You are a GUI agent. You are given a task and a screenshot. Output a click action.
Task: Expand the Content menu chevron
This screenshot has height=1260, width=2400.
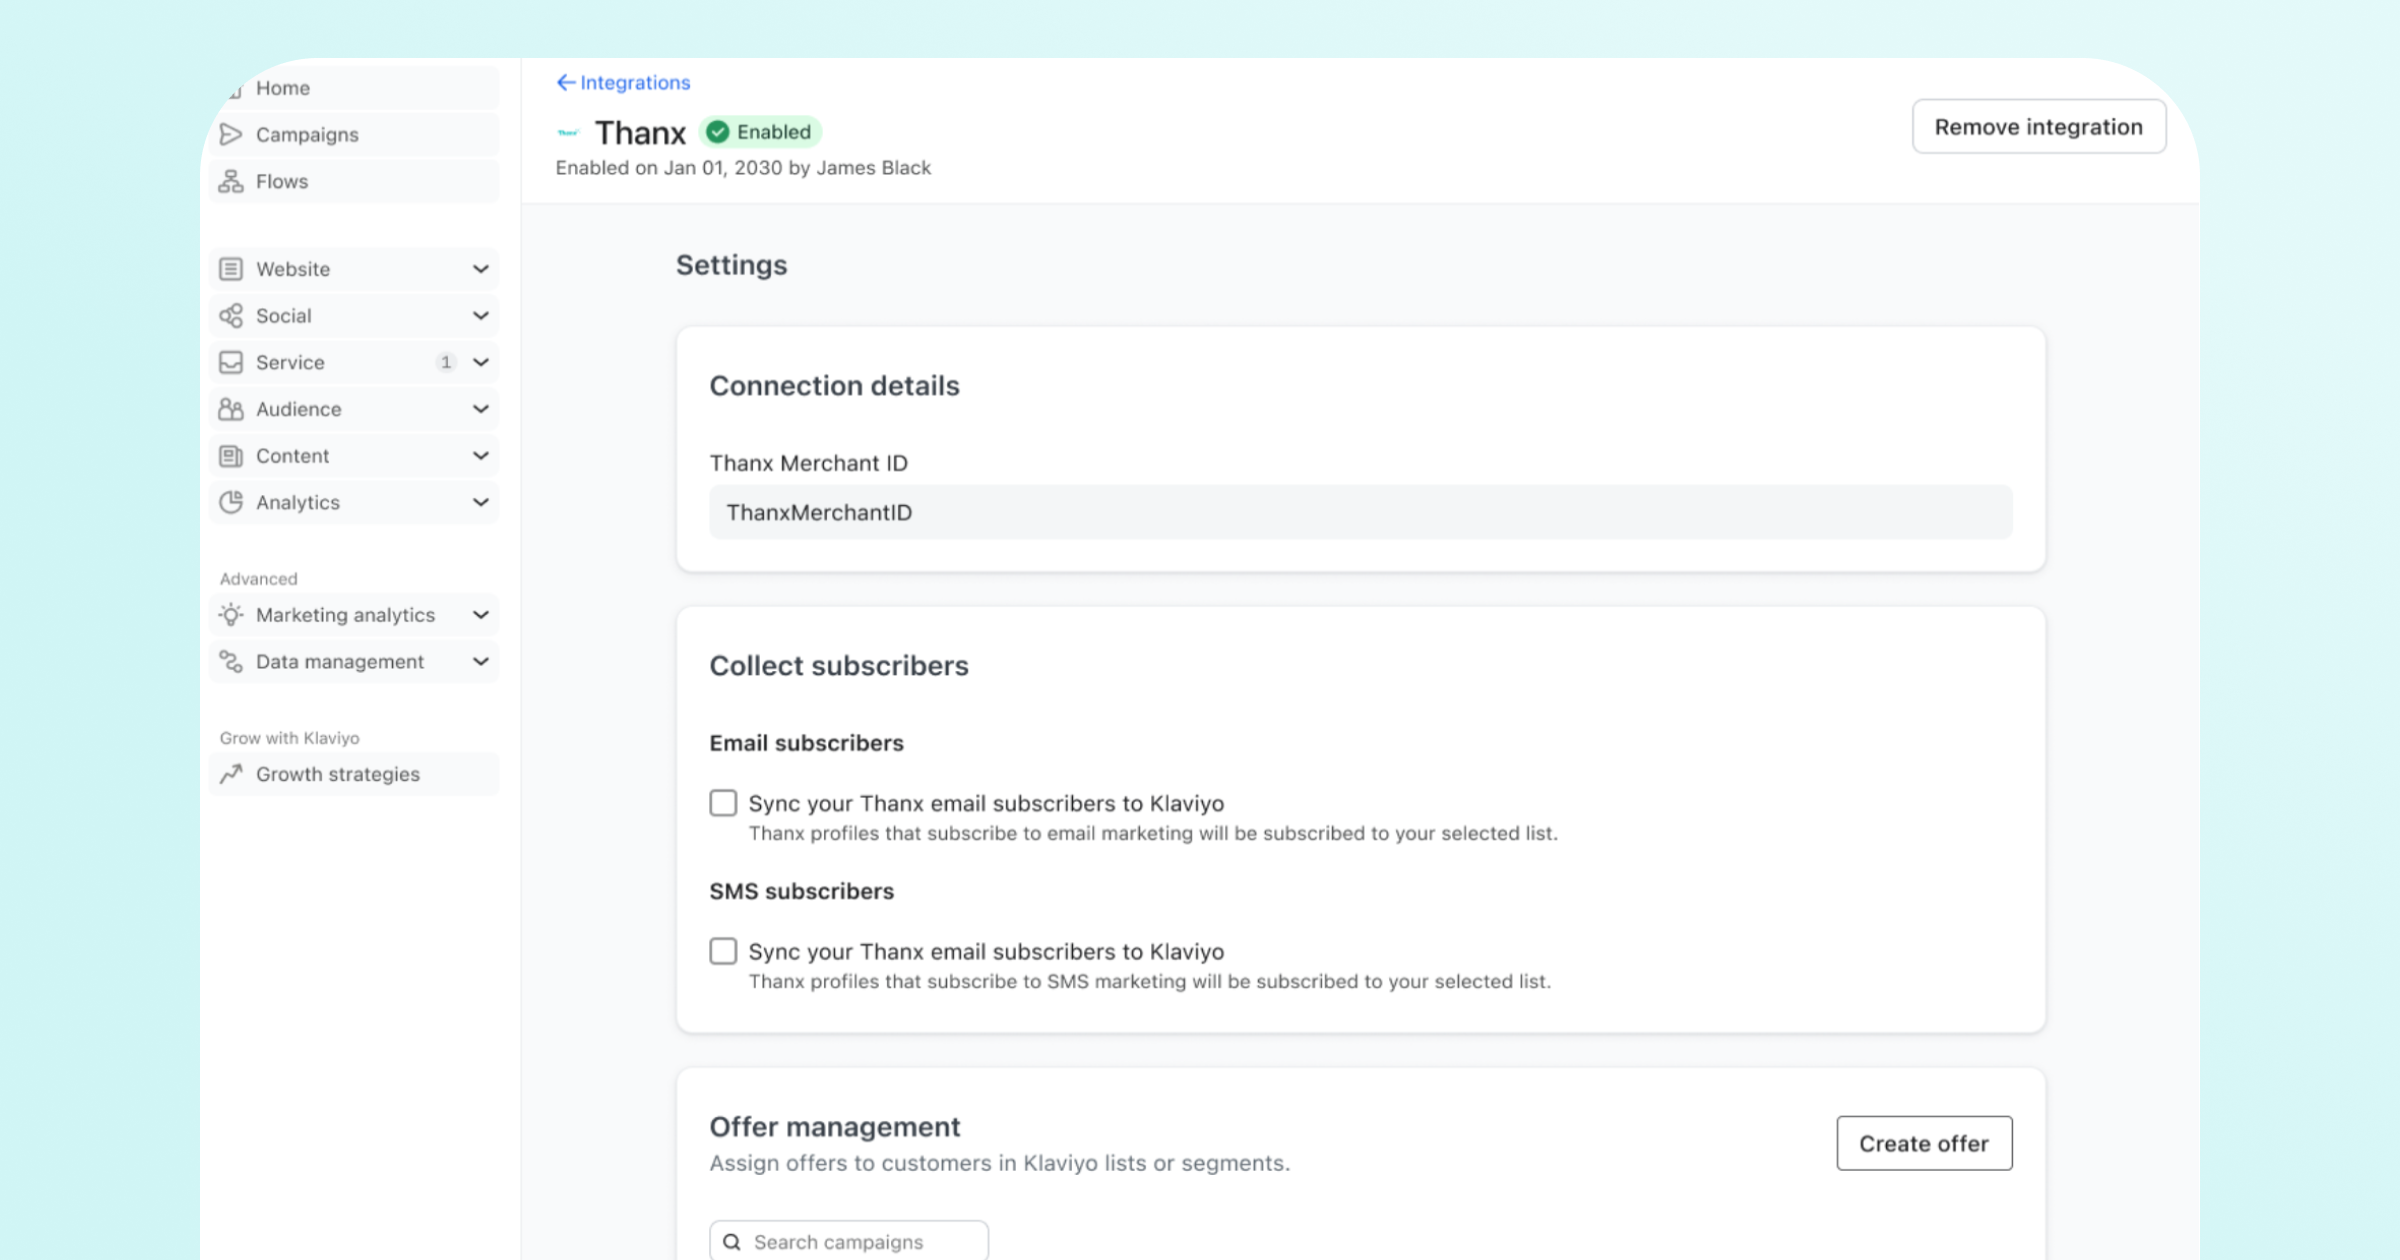[481, 456]
